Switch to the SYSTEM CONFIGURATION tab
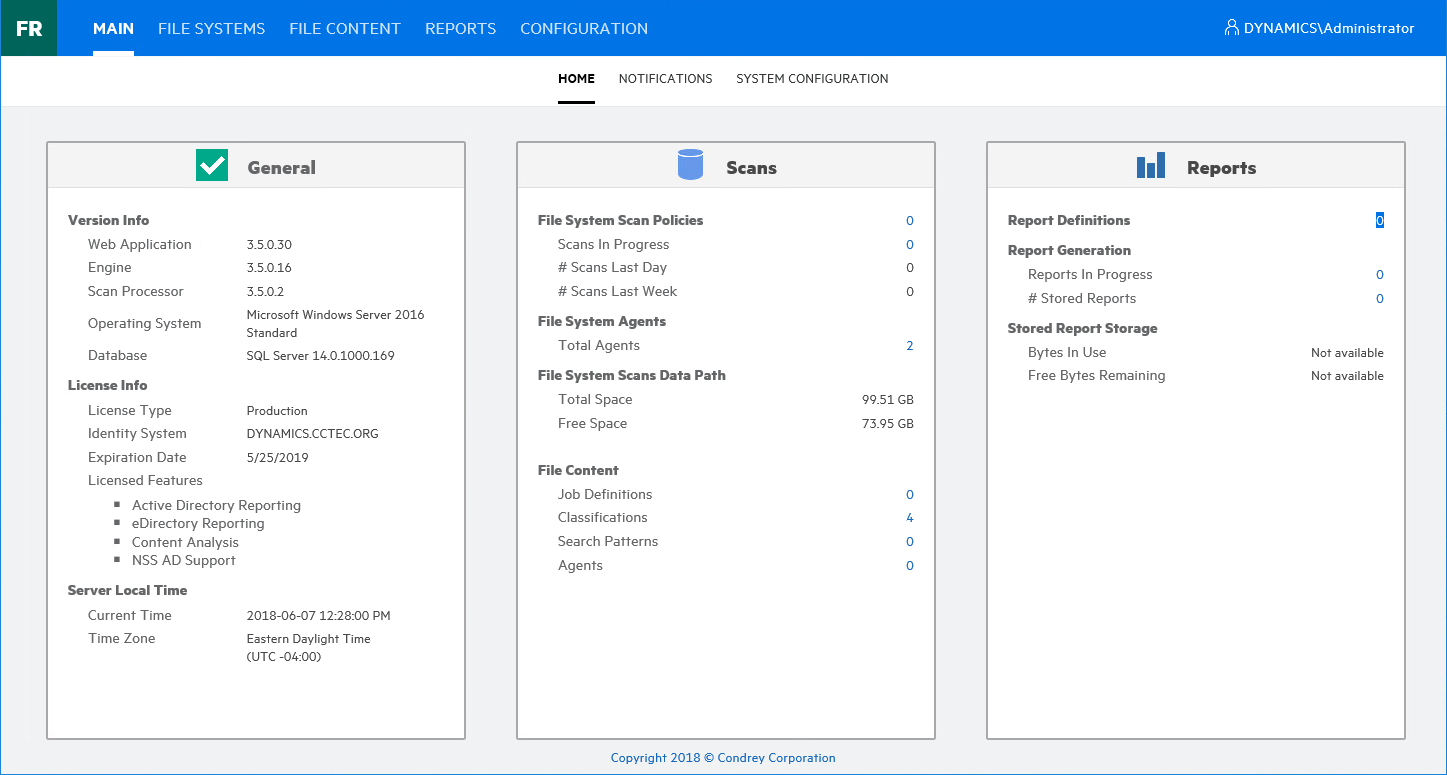1447x775 pixels. pyautogui.click(x=812, y=79)
